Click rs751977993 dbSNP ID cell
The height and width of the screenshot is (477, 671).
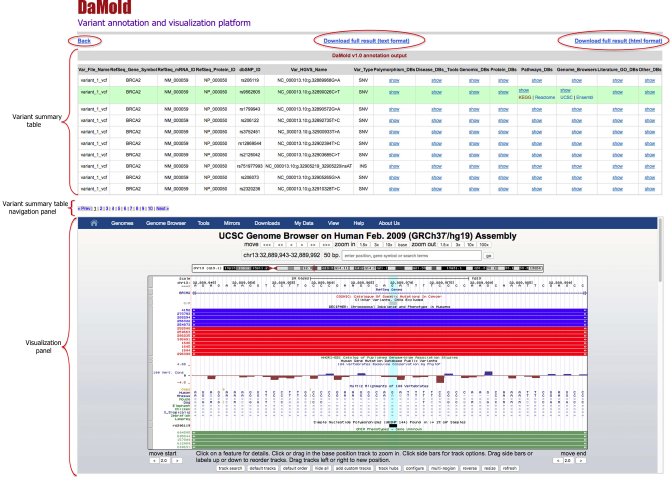point(249,166)
